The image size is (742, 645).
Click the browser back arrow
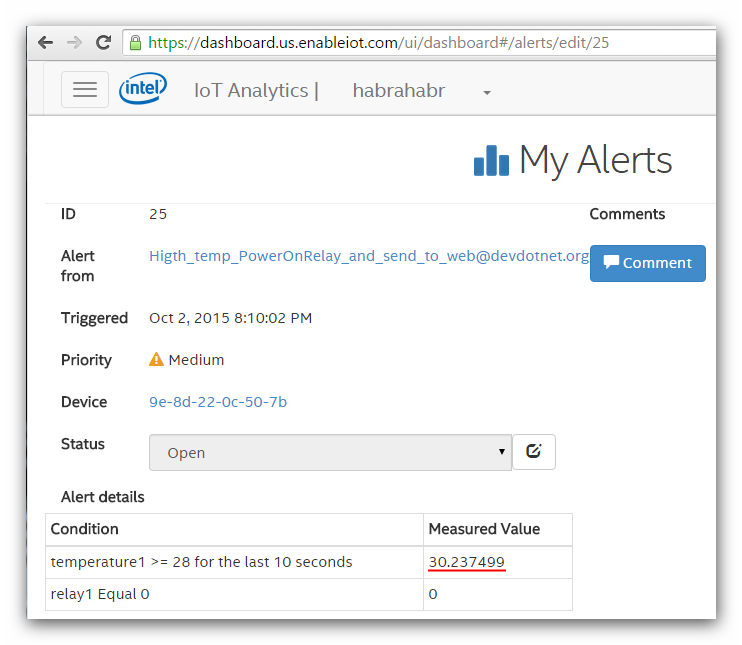click(x=45, y=43)
